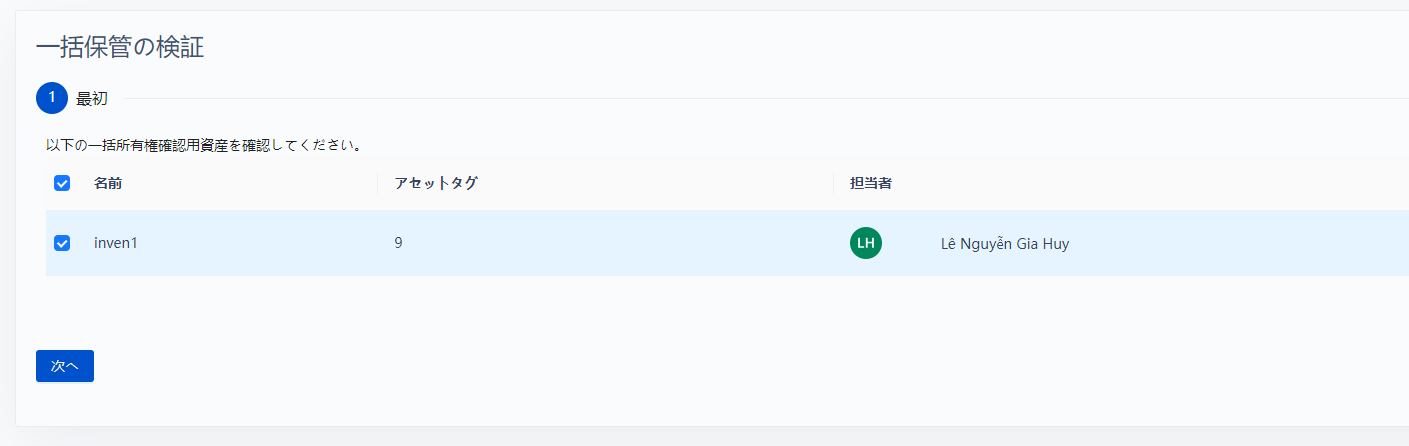Click the green LH avatar
Image resolution: width=1409 pixels, height=446 pixels.
866,243
